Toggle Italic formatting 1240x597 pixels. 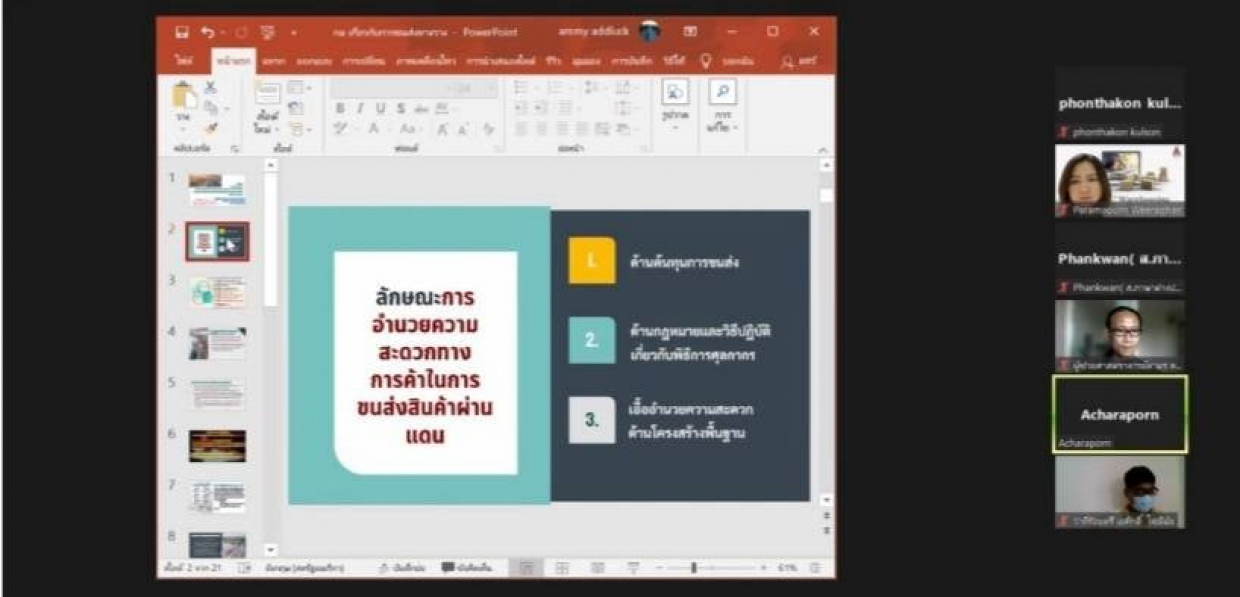[361, 109]
